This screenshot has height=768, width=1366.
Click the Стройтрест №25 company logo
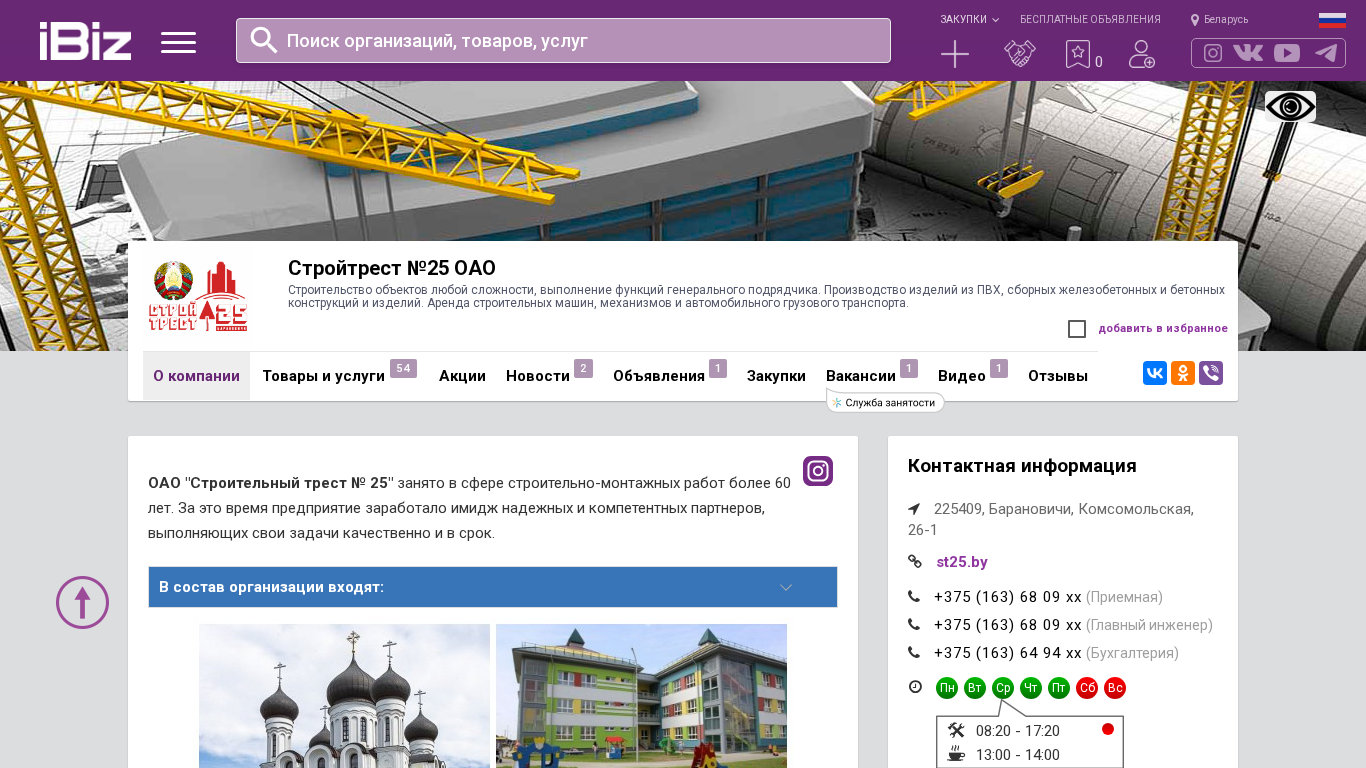[x=198, y=296]
